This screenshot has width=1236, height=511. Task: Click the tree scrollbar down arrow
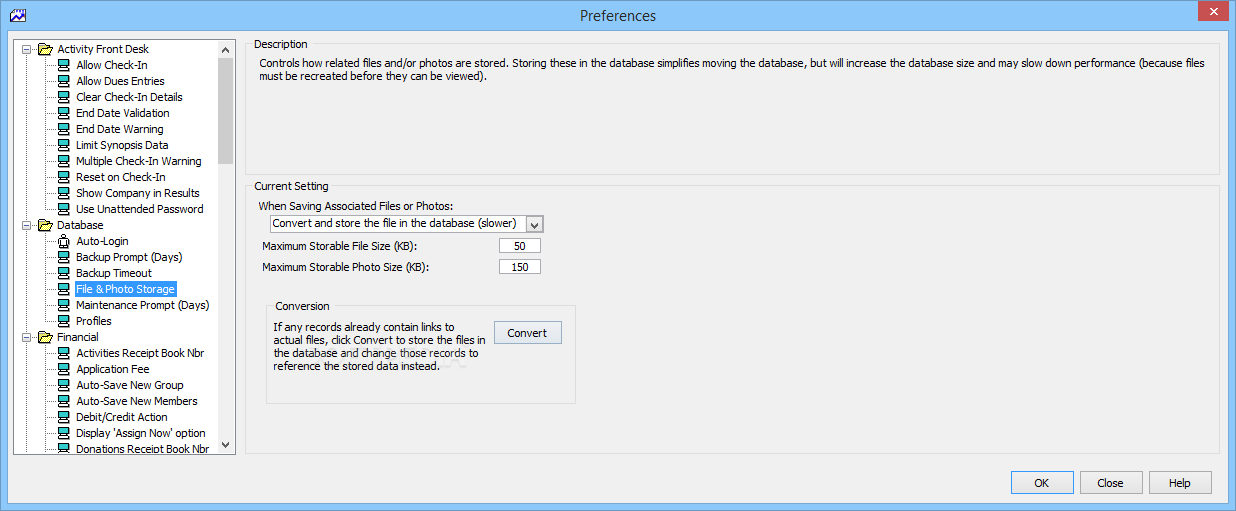click(x=225, y=445)
